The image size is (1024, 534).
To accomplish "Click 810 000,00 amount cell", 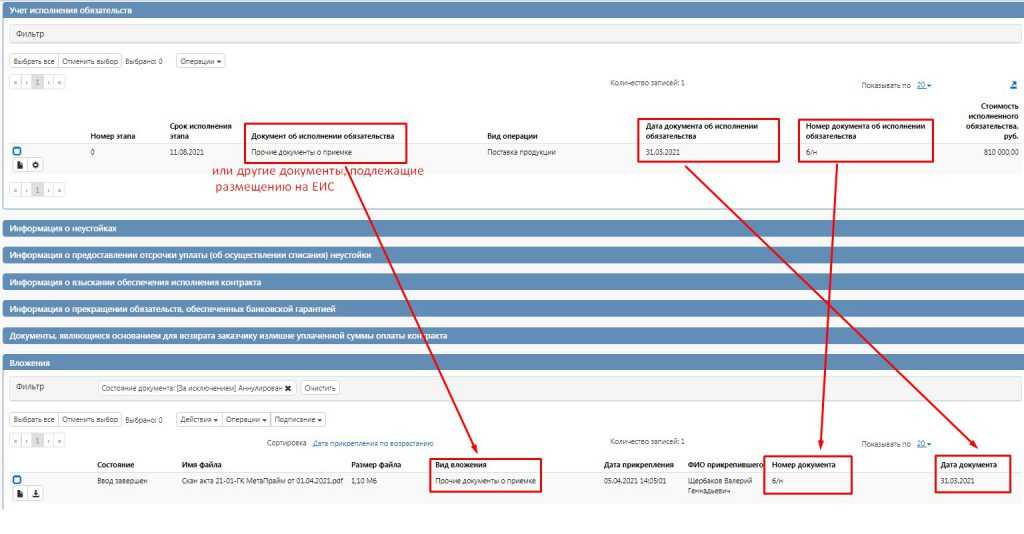I will point(1000,152).
